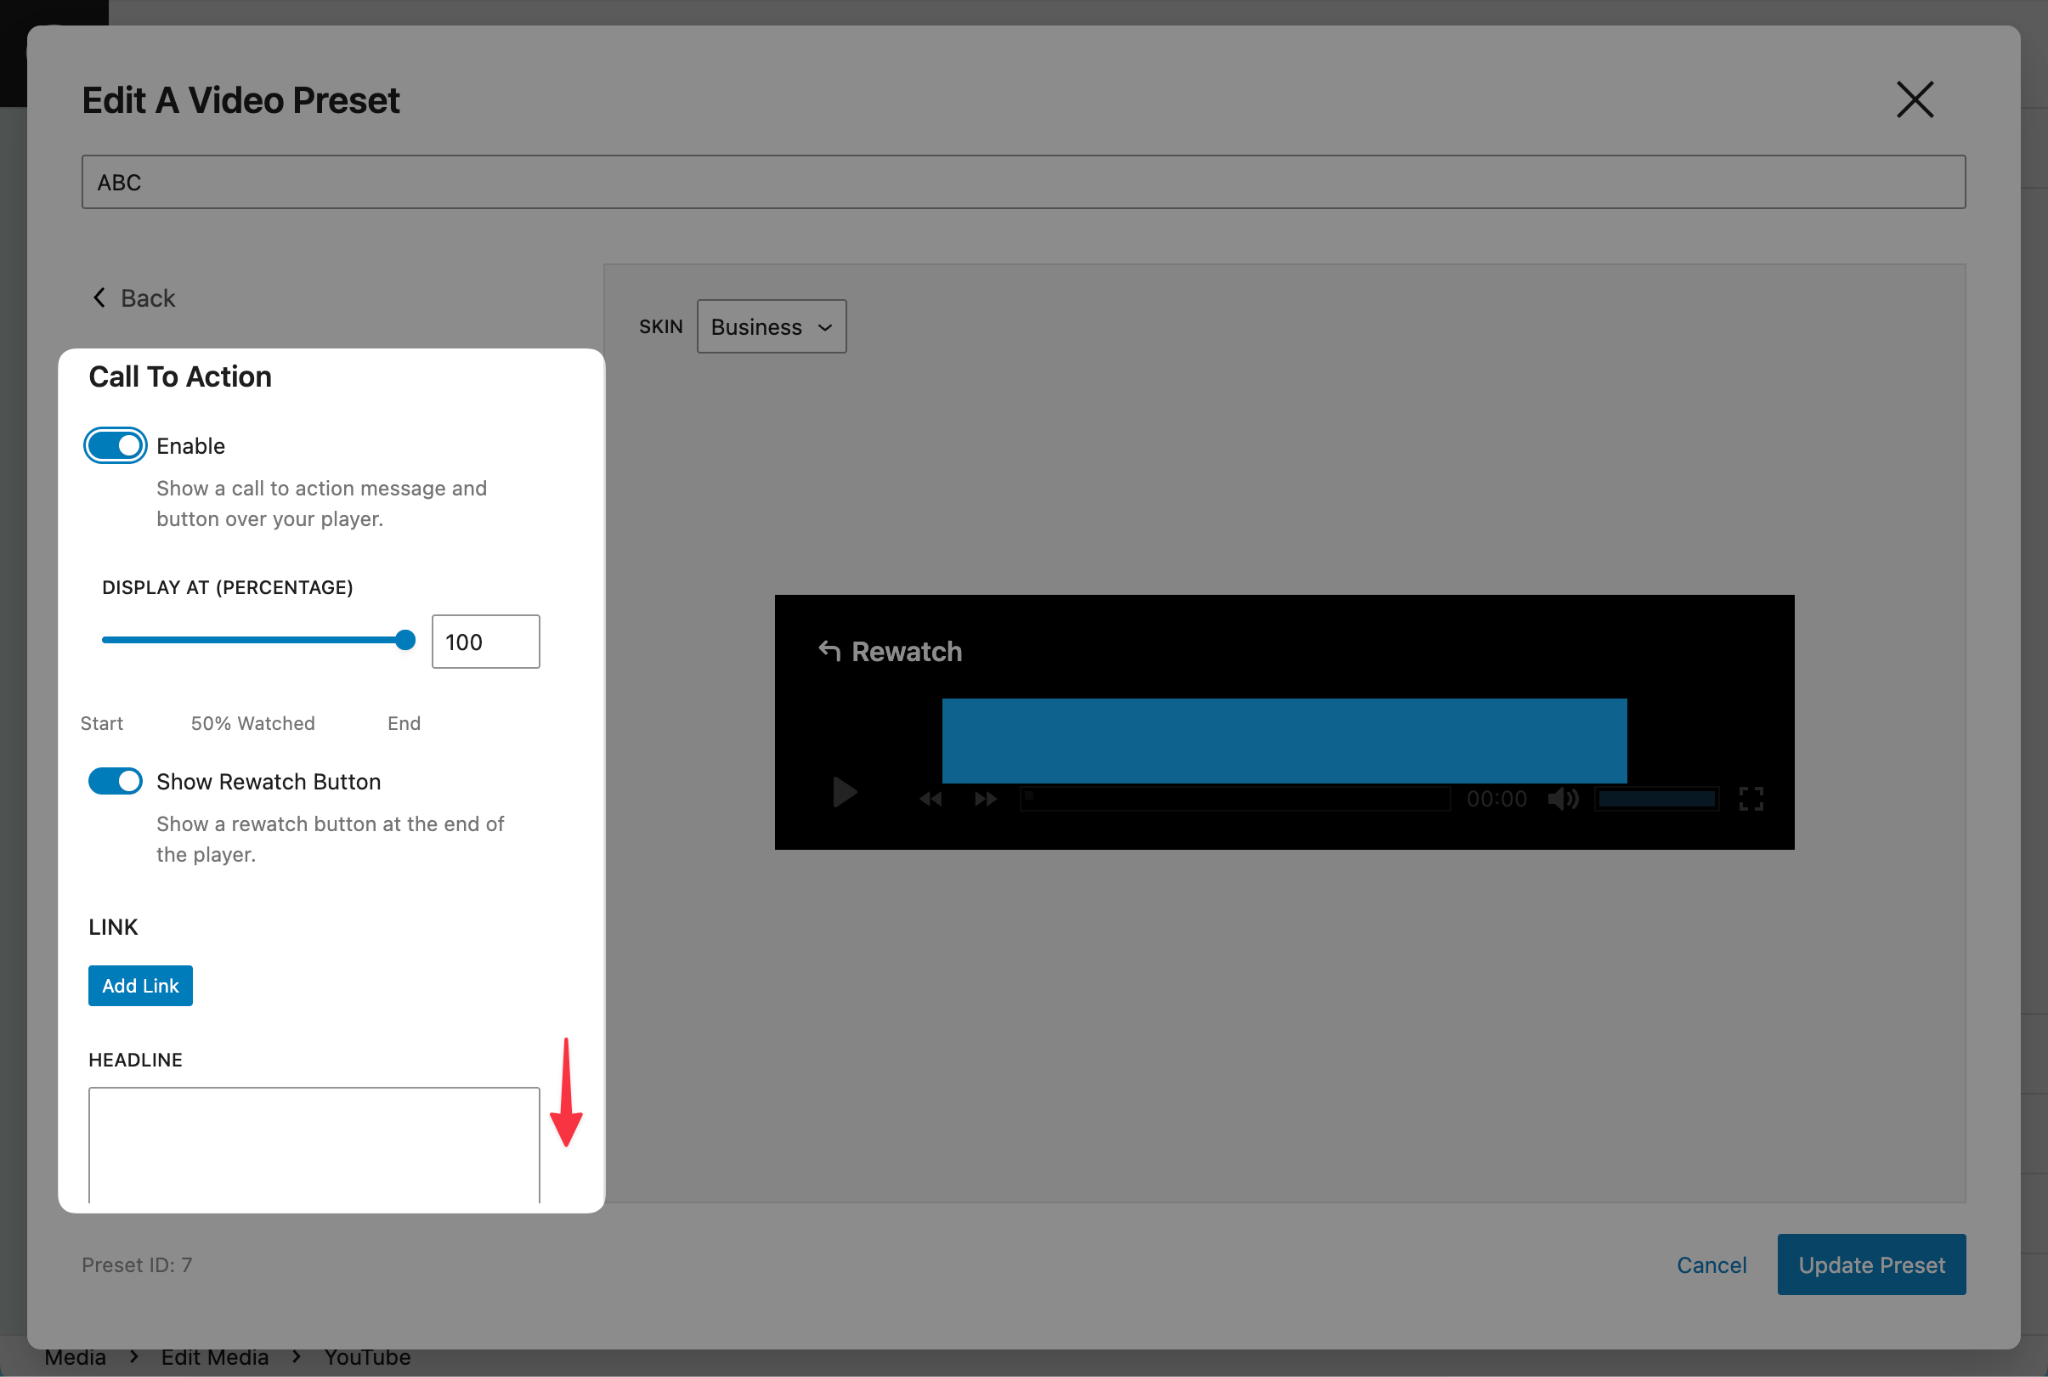Viewport: 2048px width, 1377px height.
Task: Open the Media breadcrumb item
Action: coord(77,1357)
